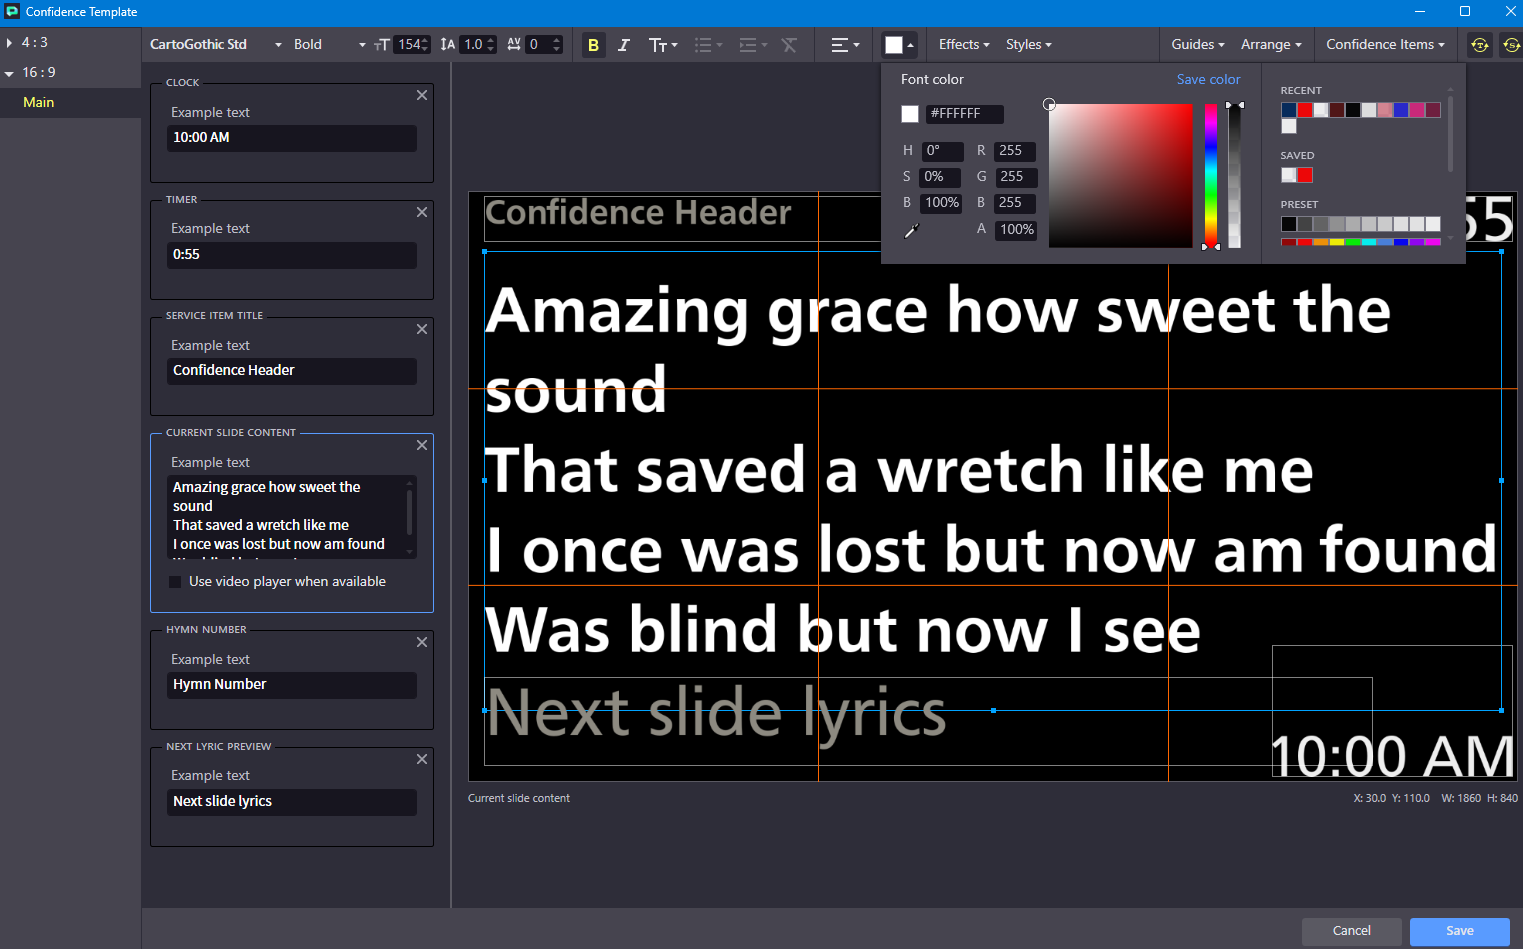The image size is (1523, 949).
Task: Click the font color swatch button
Action: pos(899,45)
